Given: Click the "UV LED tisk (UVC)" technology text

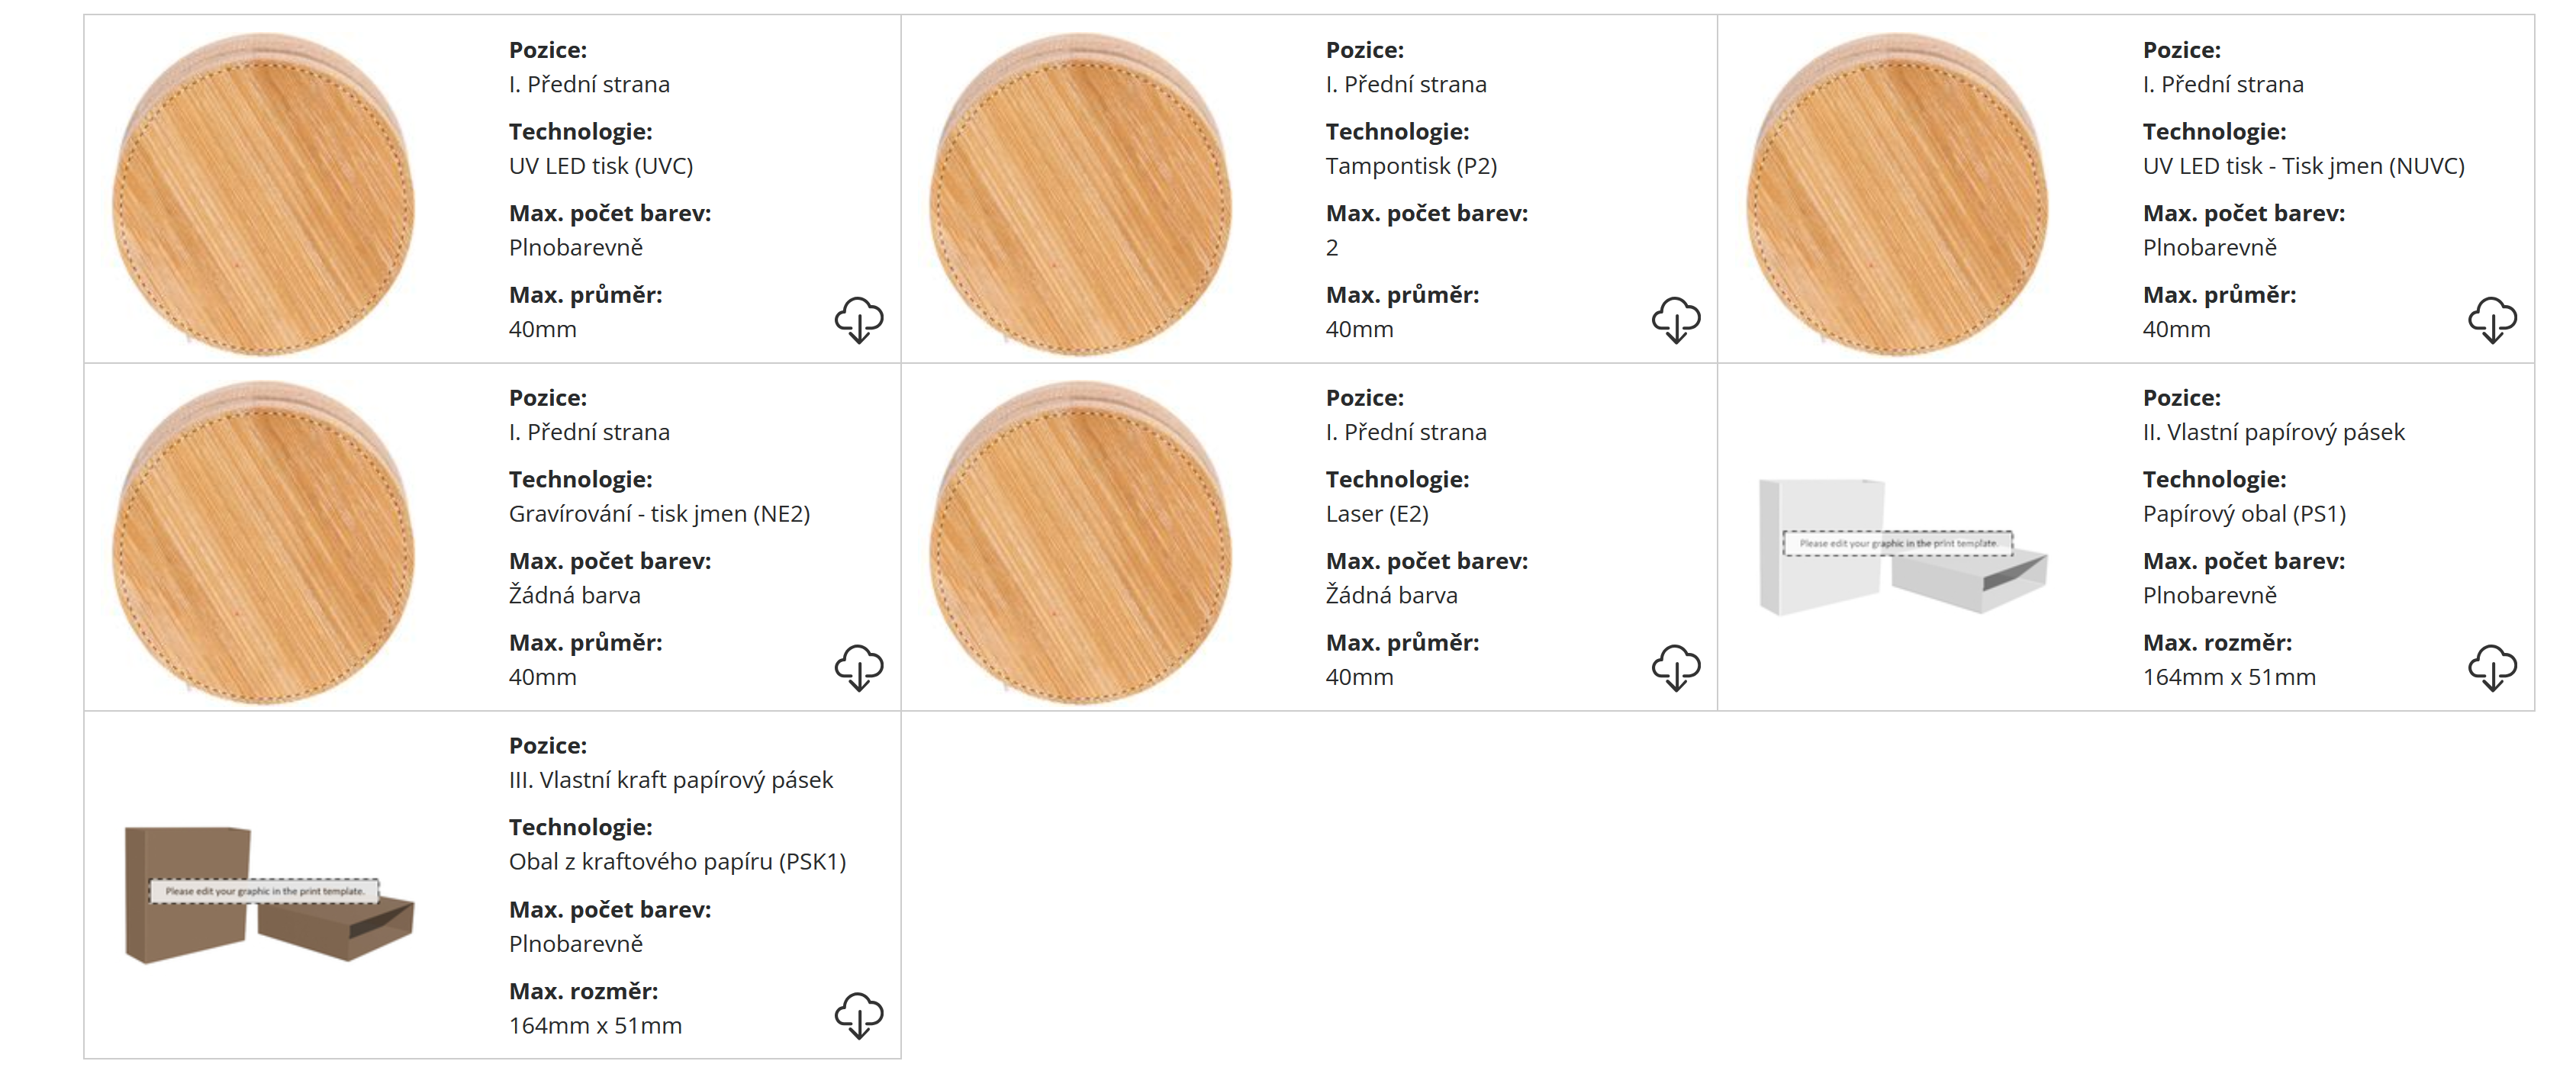Looking at the screenshot, I should (601, 166).
